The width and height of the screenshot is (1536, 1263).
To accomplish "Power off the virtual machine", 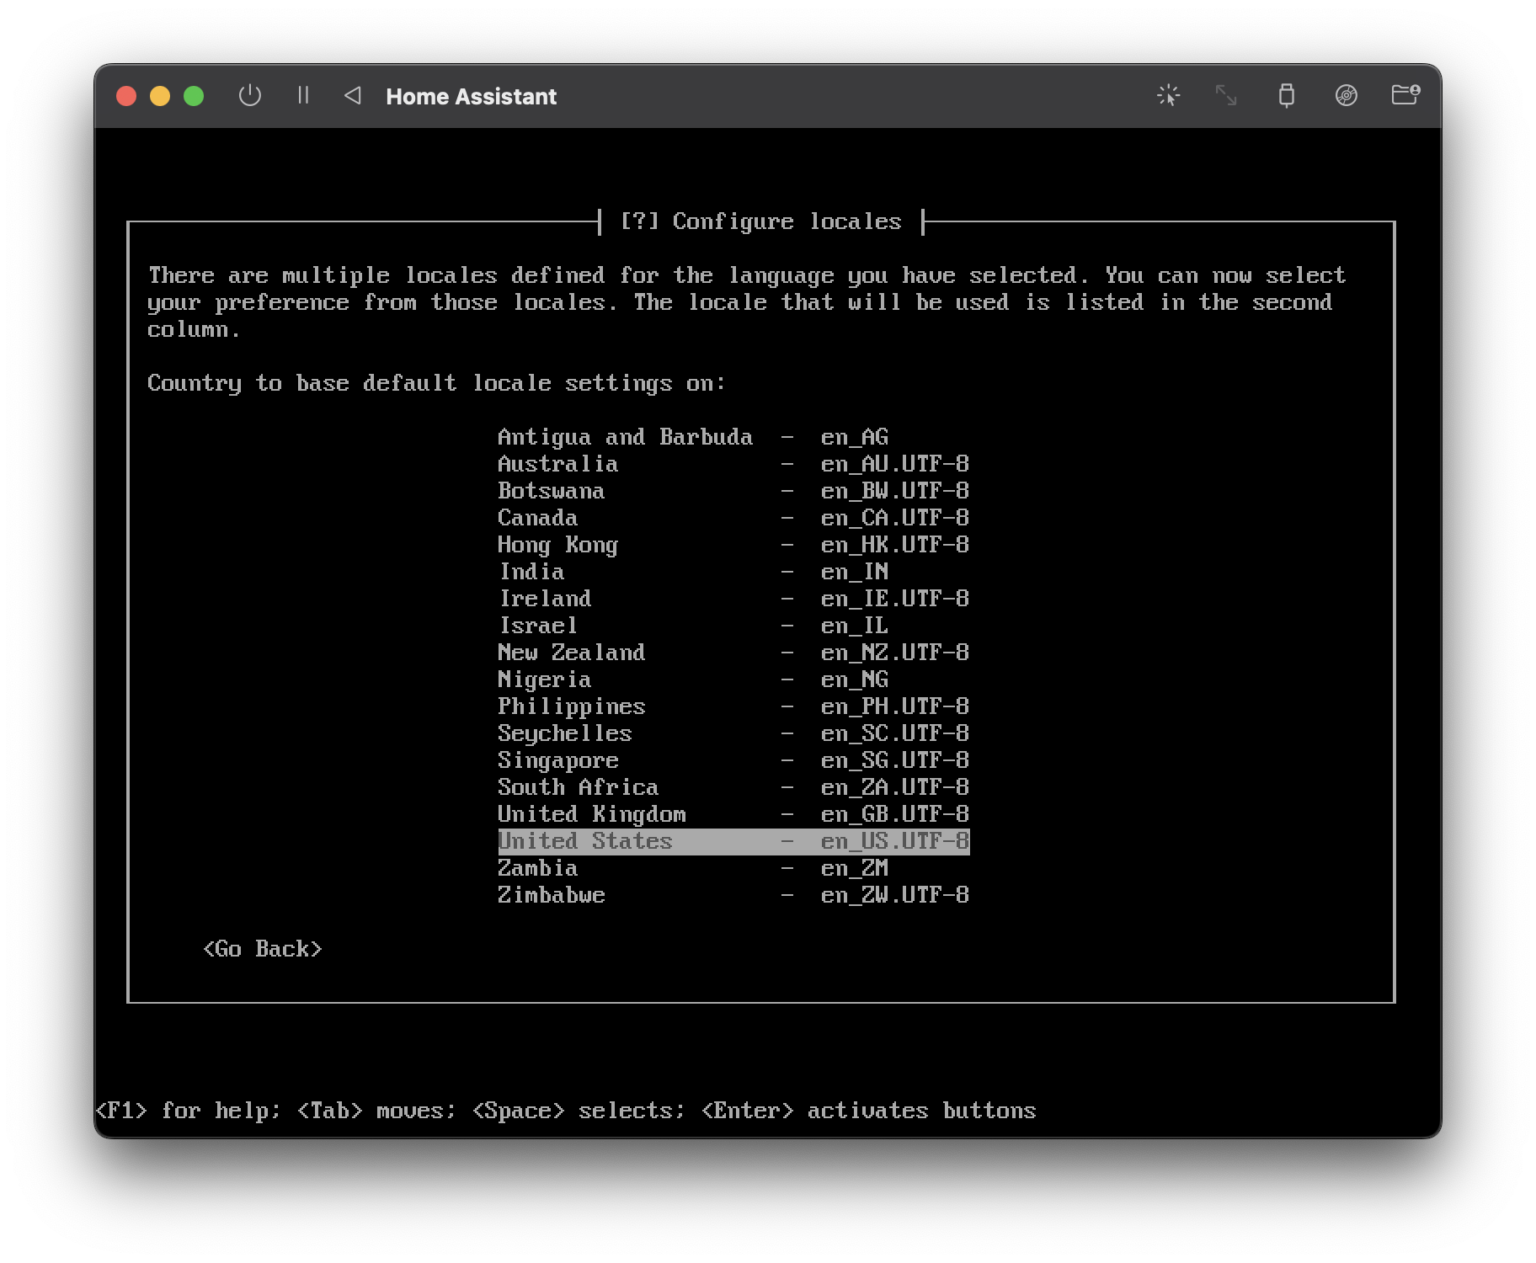I will tap(250, 96).
